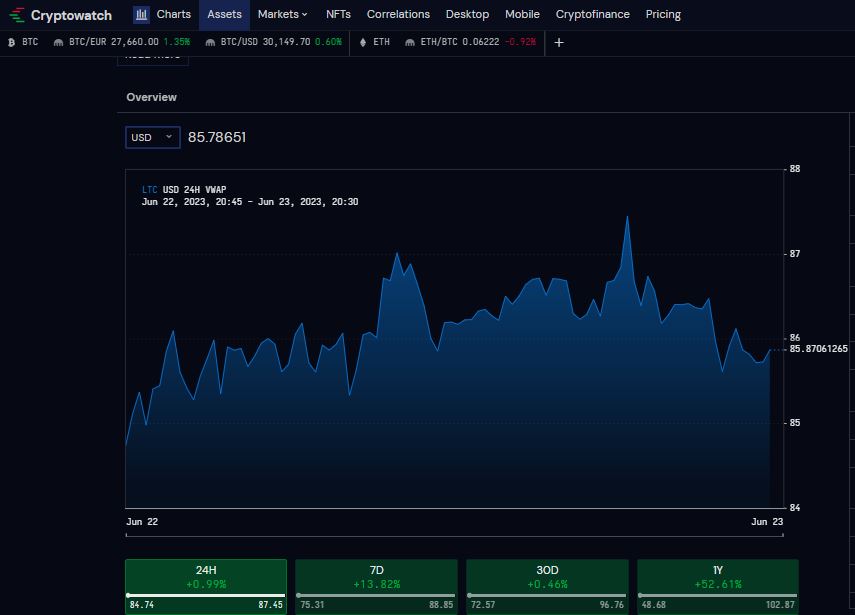The height and width of the screenshot is (615, 855).
Task: Open the plus button to add a ticker pair
Action: click(x=558, y=43)
